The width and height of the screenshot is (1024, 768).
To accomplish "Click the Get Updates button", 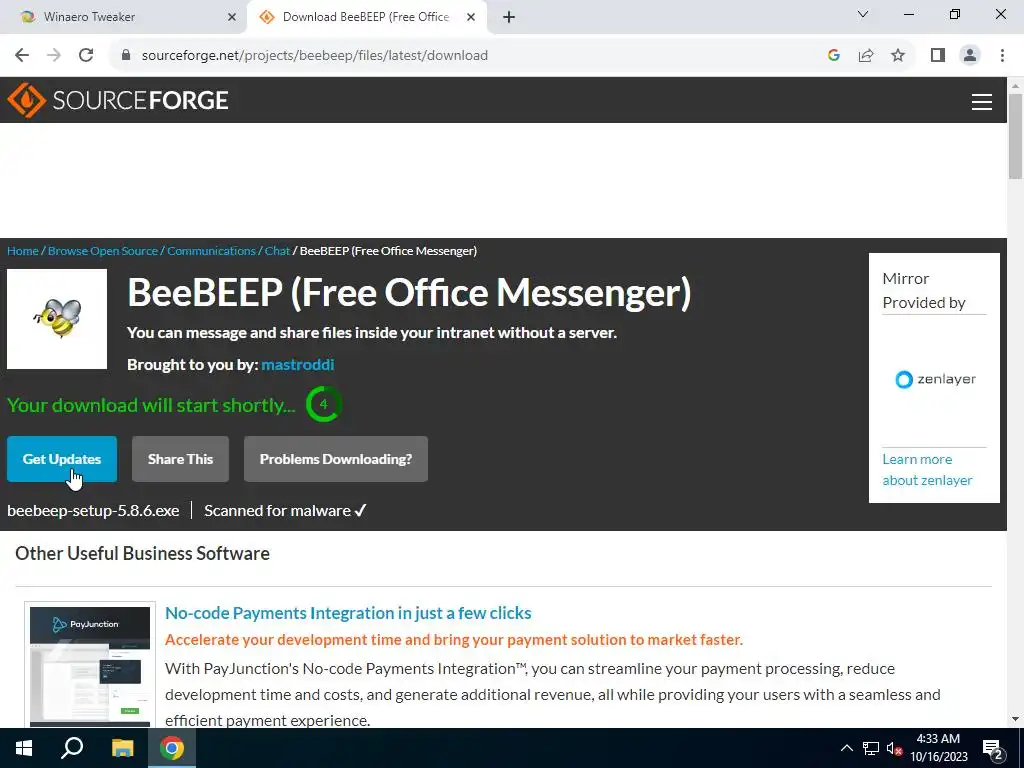I will [62, 459].
